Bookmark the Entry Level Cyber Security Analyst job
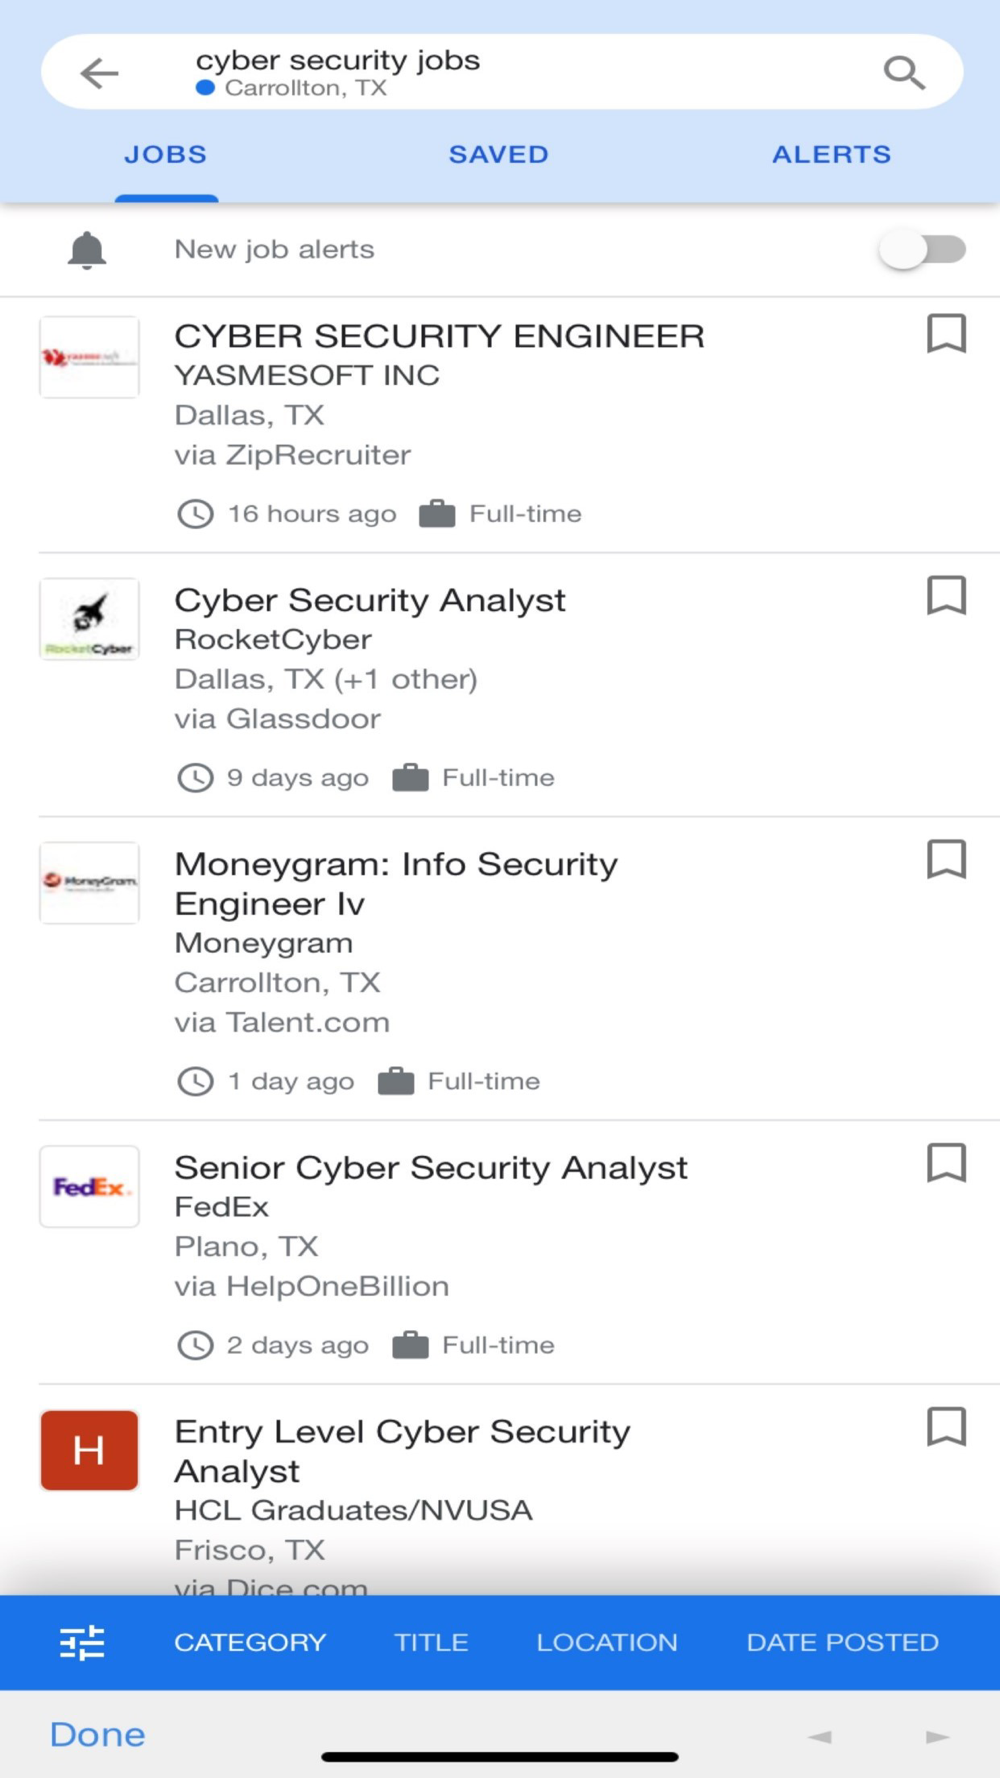Image resolution: width=1000 pixels, height=1778 pixels. click(946, 1428)
